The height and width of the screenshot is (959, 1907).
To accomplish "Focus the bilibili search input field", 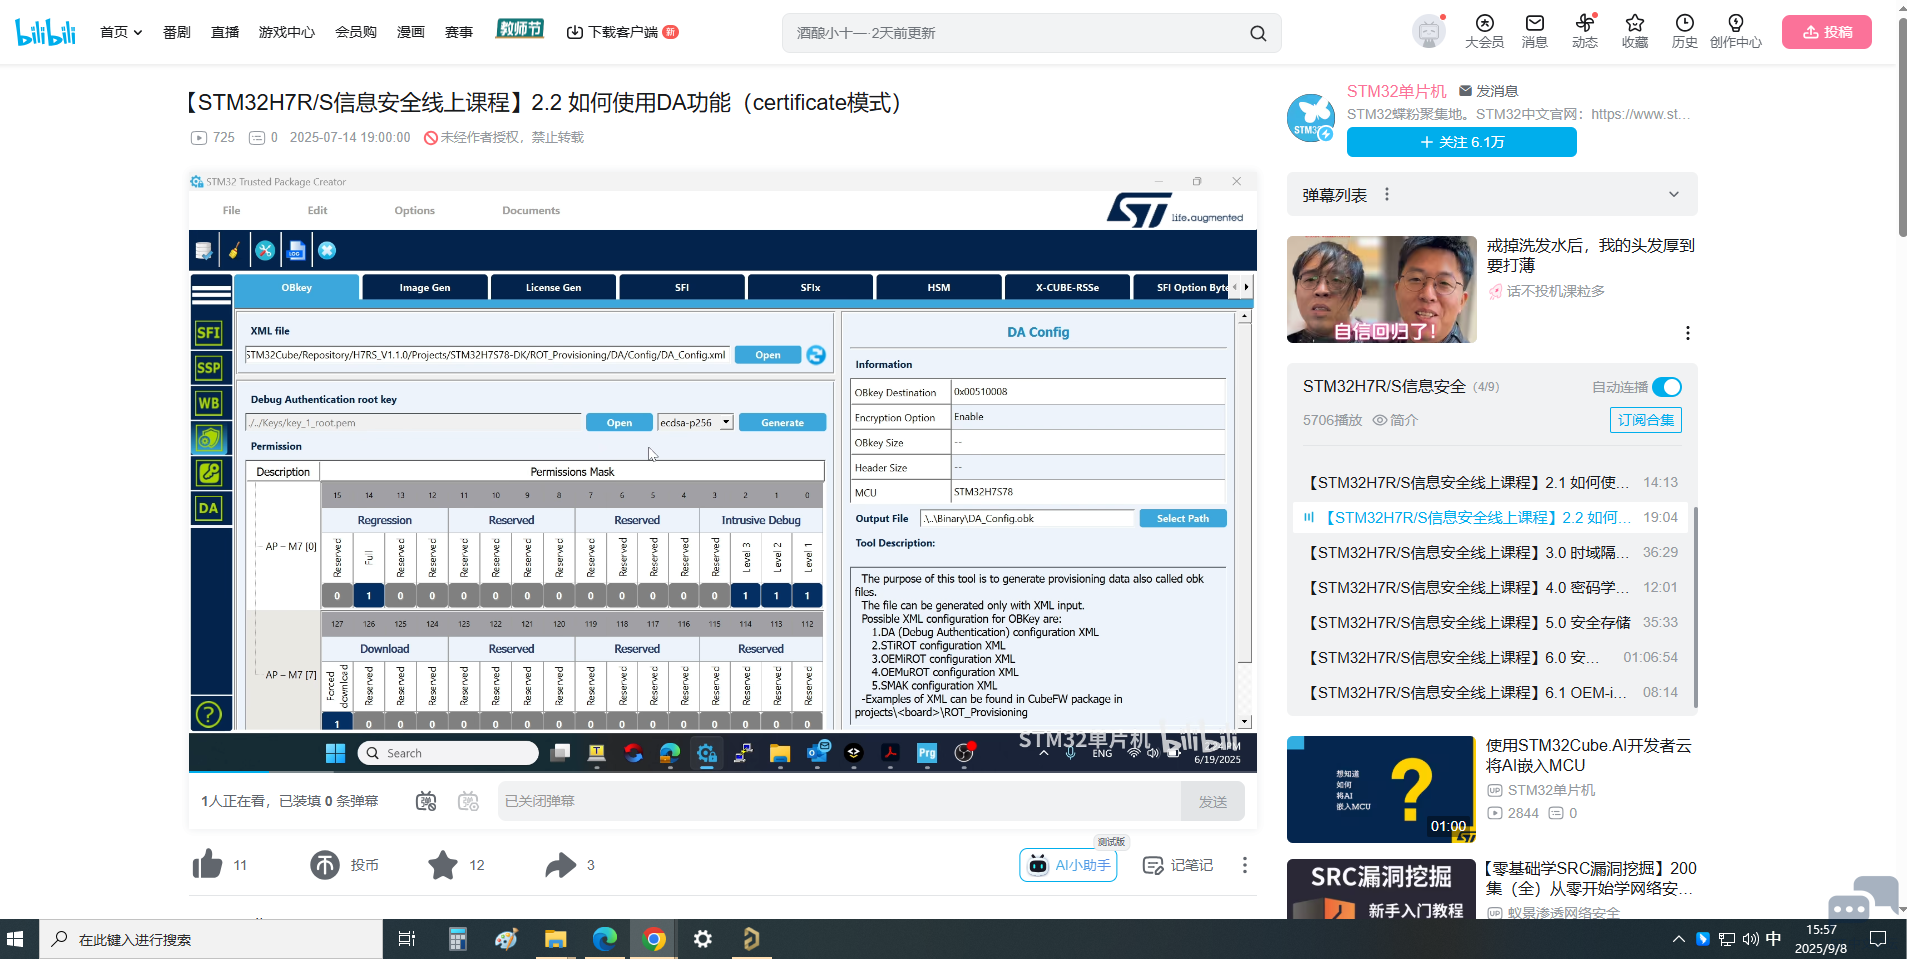I will point(1015,33).
